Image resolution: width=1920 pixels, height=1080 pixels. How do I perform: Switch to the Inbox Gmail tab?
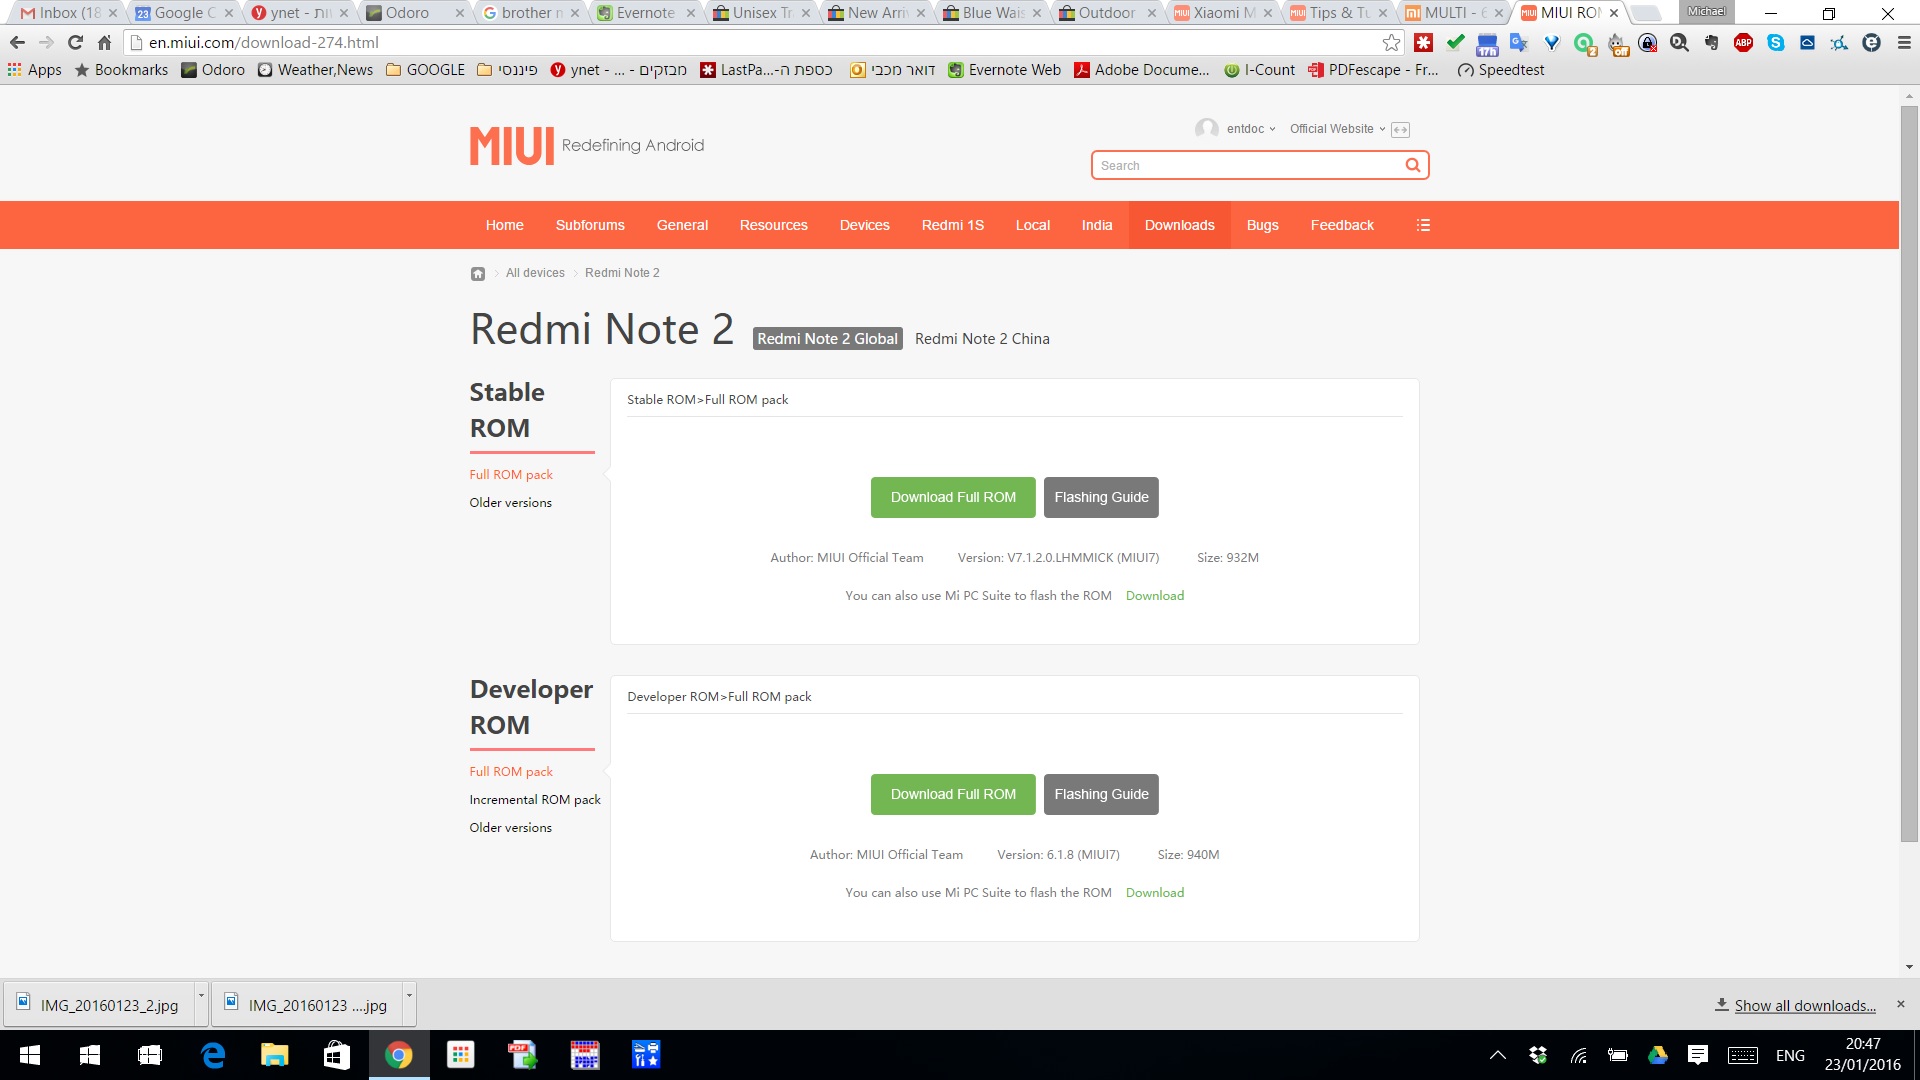click(68, 13)
